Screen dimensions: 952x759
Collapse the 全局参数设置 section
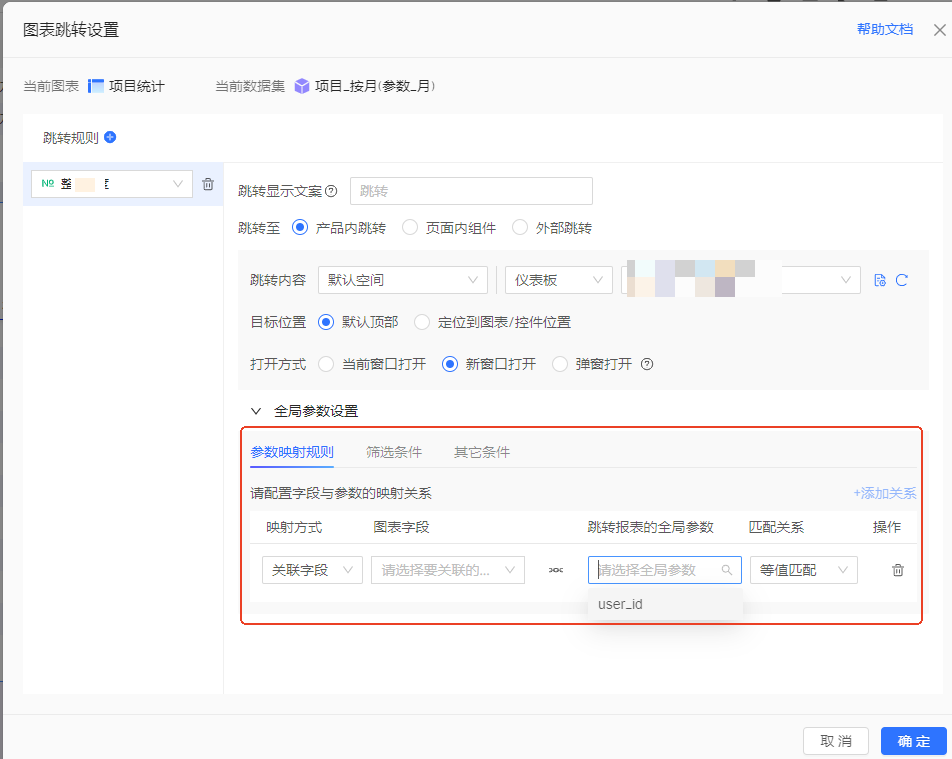coord(256,411)
